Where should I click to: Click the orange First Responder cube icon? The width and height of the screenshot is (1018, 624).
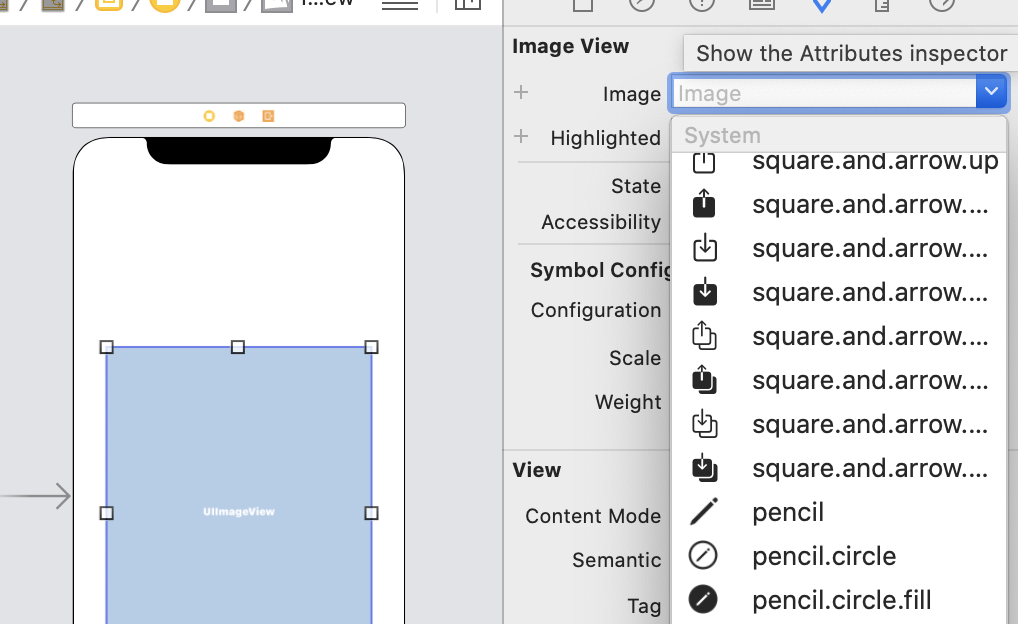[x=239, y=116]
